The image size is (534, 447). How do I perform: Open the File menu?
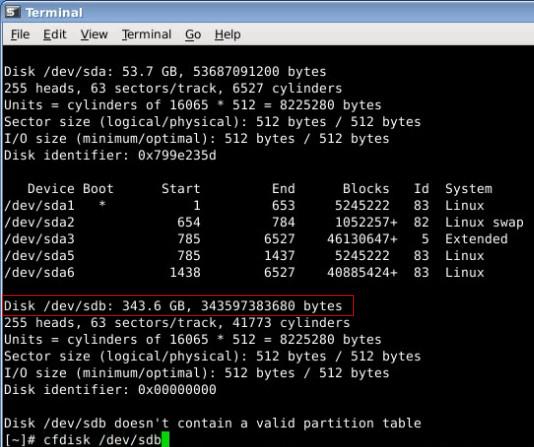pyautogui.click(x=20, y=34)
